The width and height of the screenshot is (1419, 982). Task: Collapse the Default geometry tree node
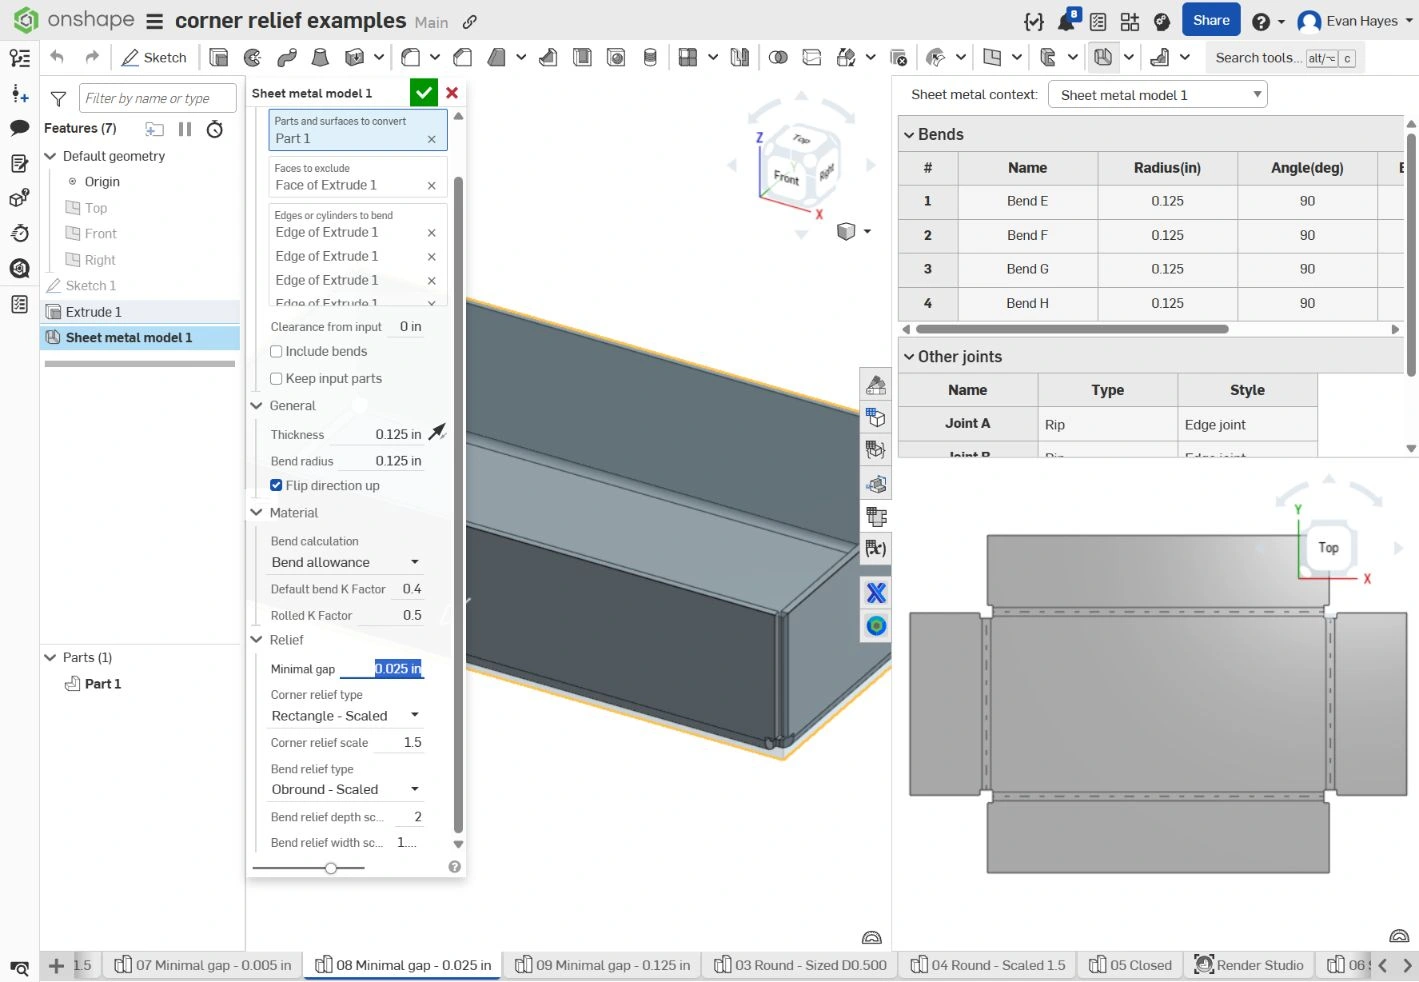coord(51,157)
